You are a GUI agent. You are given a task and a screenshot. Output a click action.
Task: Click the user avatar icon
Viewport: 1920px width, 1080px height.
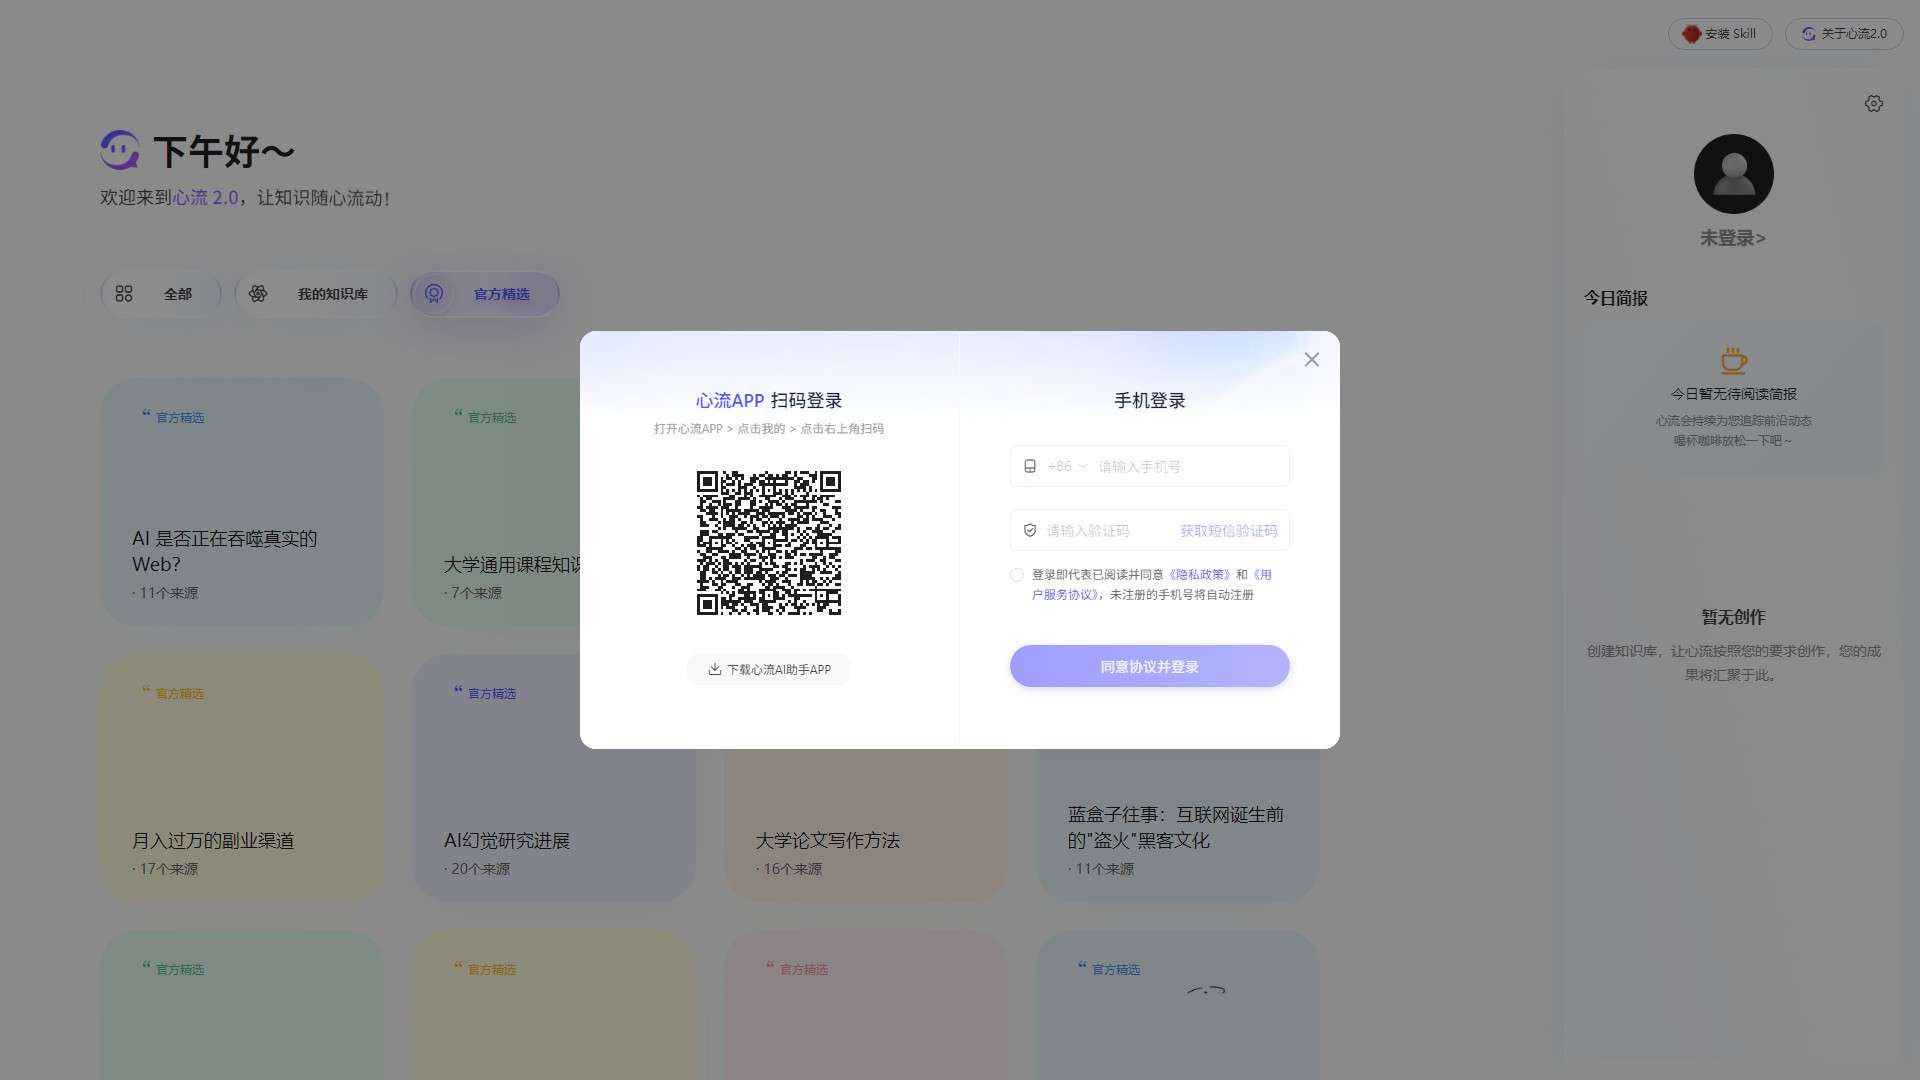coord(1734,174)
